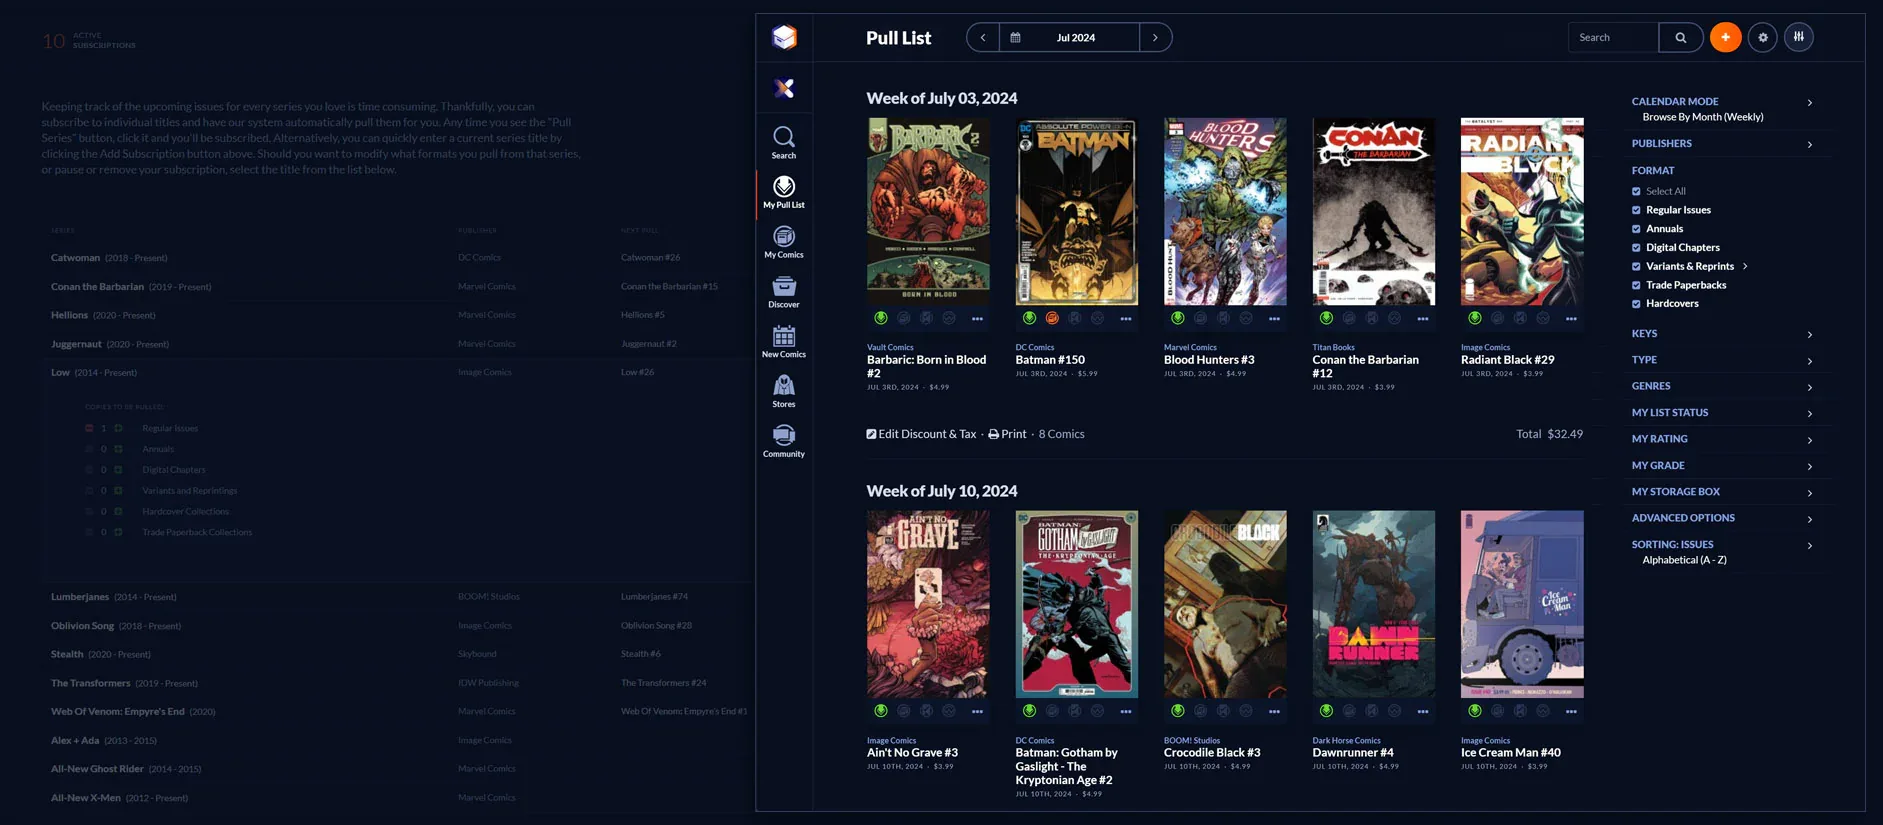Toggle the Digital Chapters checkbox

[x=1636, y=248]
